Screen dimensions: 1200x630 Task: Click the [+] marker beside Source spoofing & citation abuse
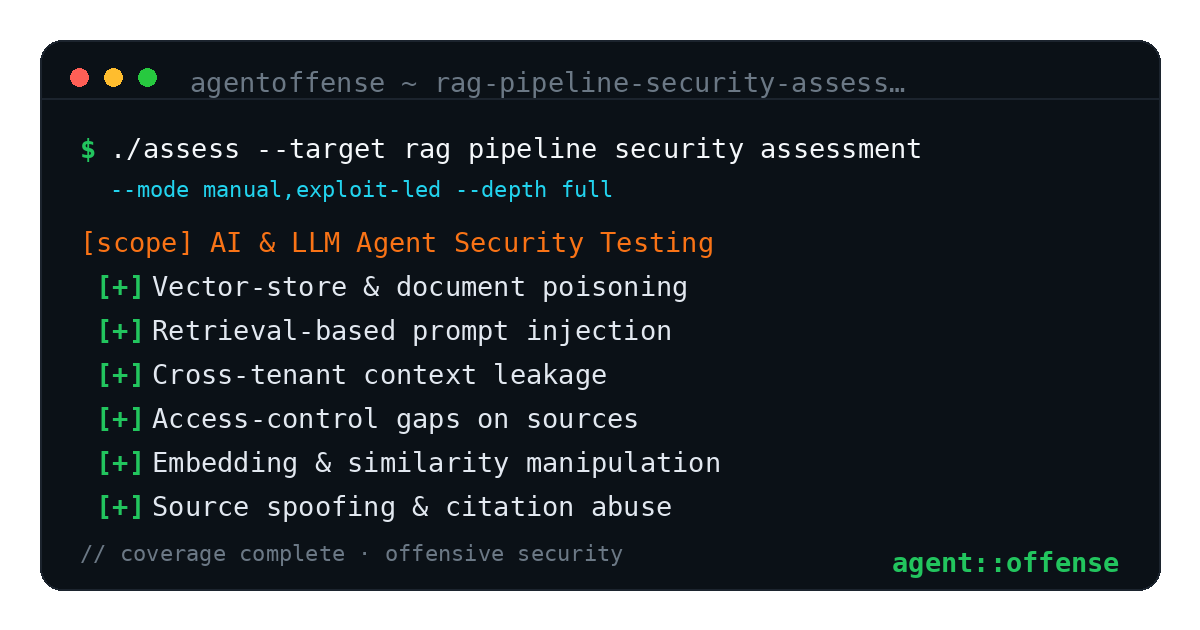point(121,507)
